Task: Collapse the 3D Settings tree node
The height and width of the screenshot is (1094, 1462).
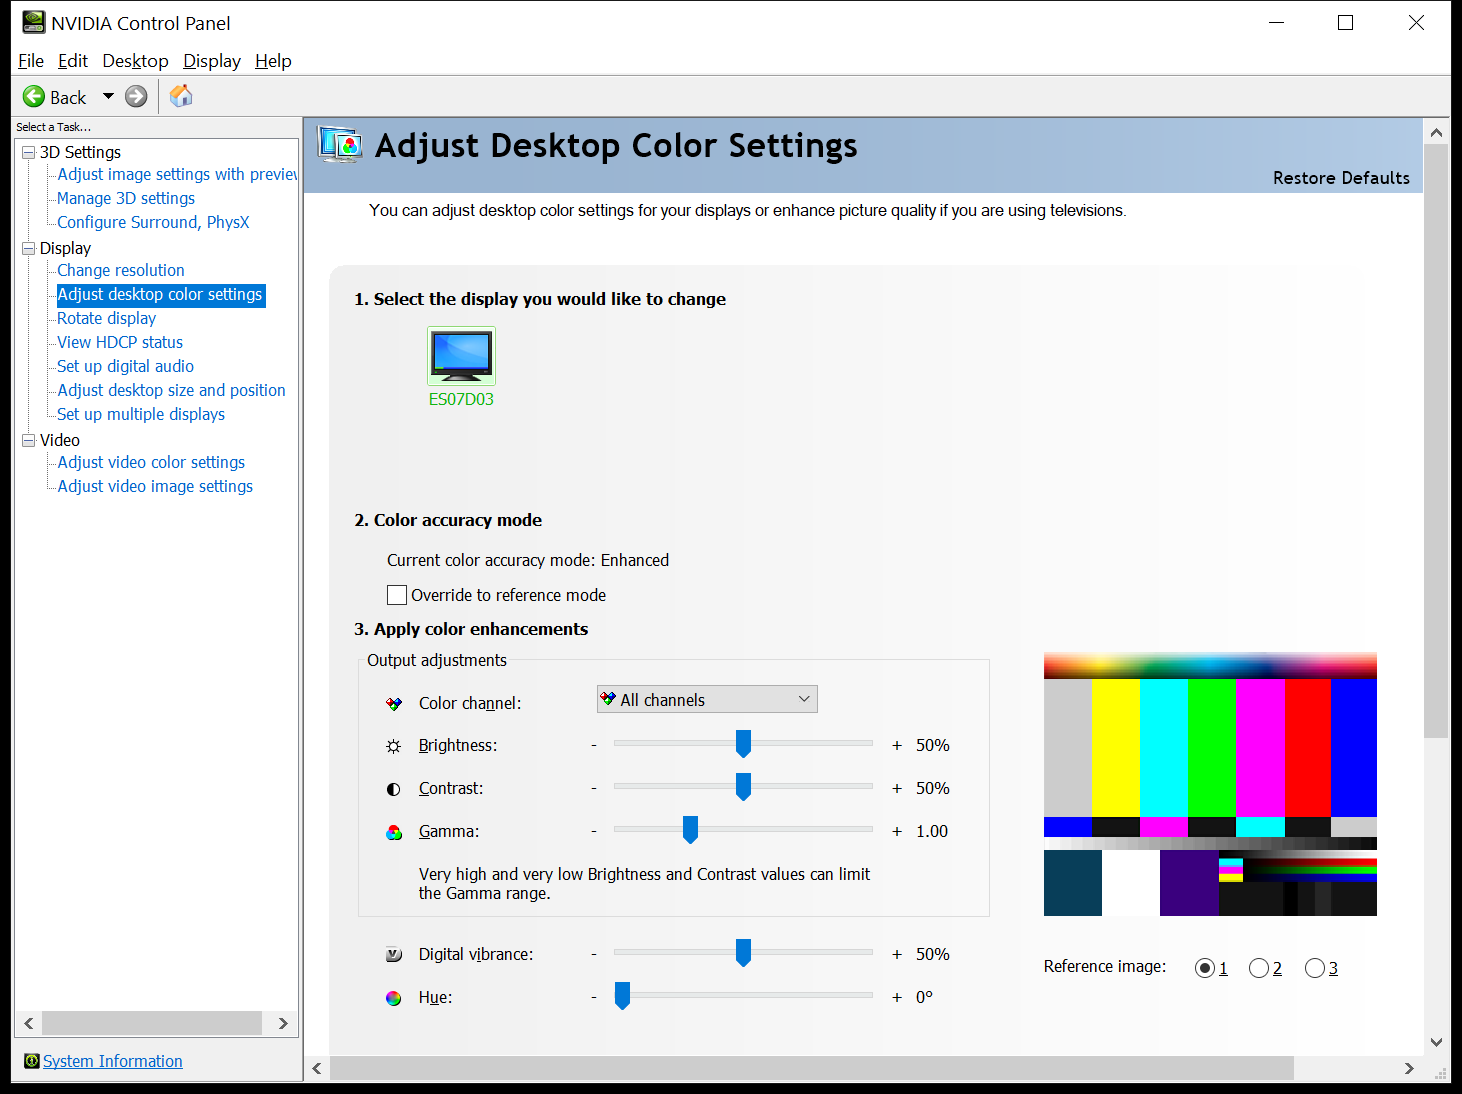Action: pos(29,152)
